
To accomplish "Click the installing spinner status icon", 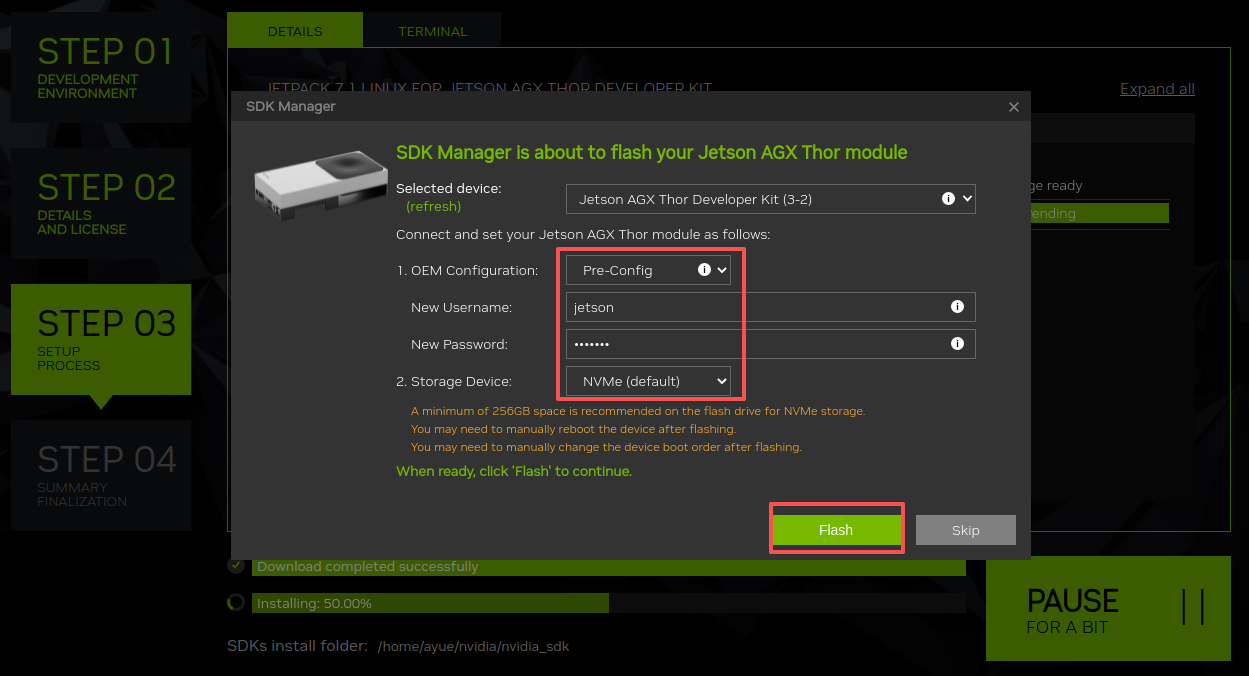I will [x=236, y=603].
